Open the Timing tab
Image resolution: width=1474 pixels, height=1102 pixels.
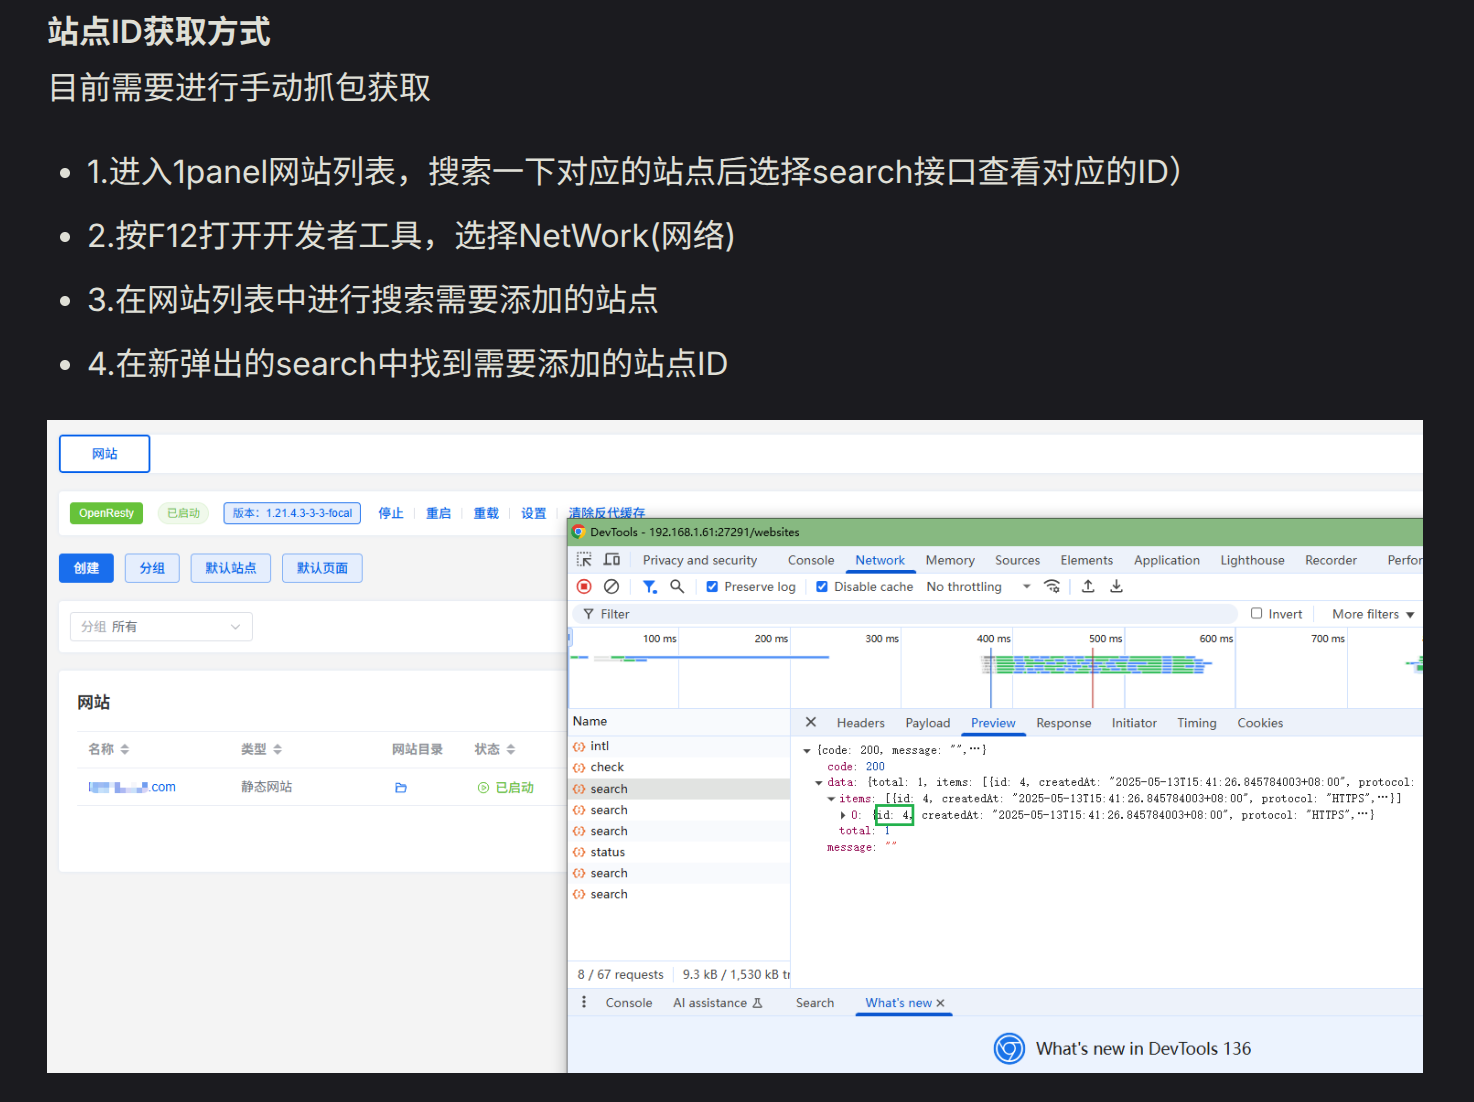1197,723
